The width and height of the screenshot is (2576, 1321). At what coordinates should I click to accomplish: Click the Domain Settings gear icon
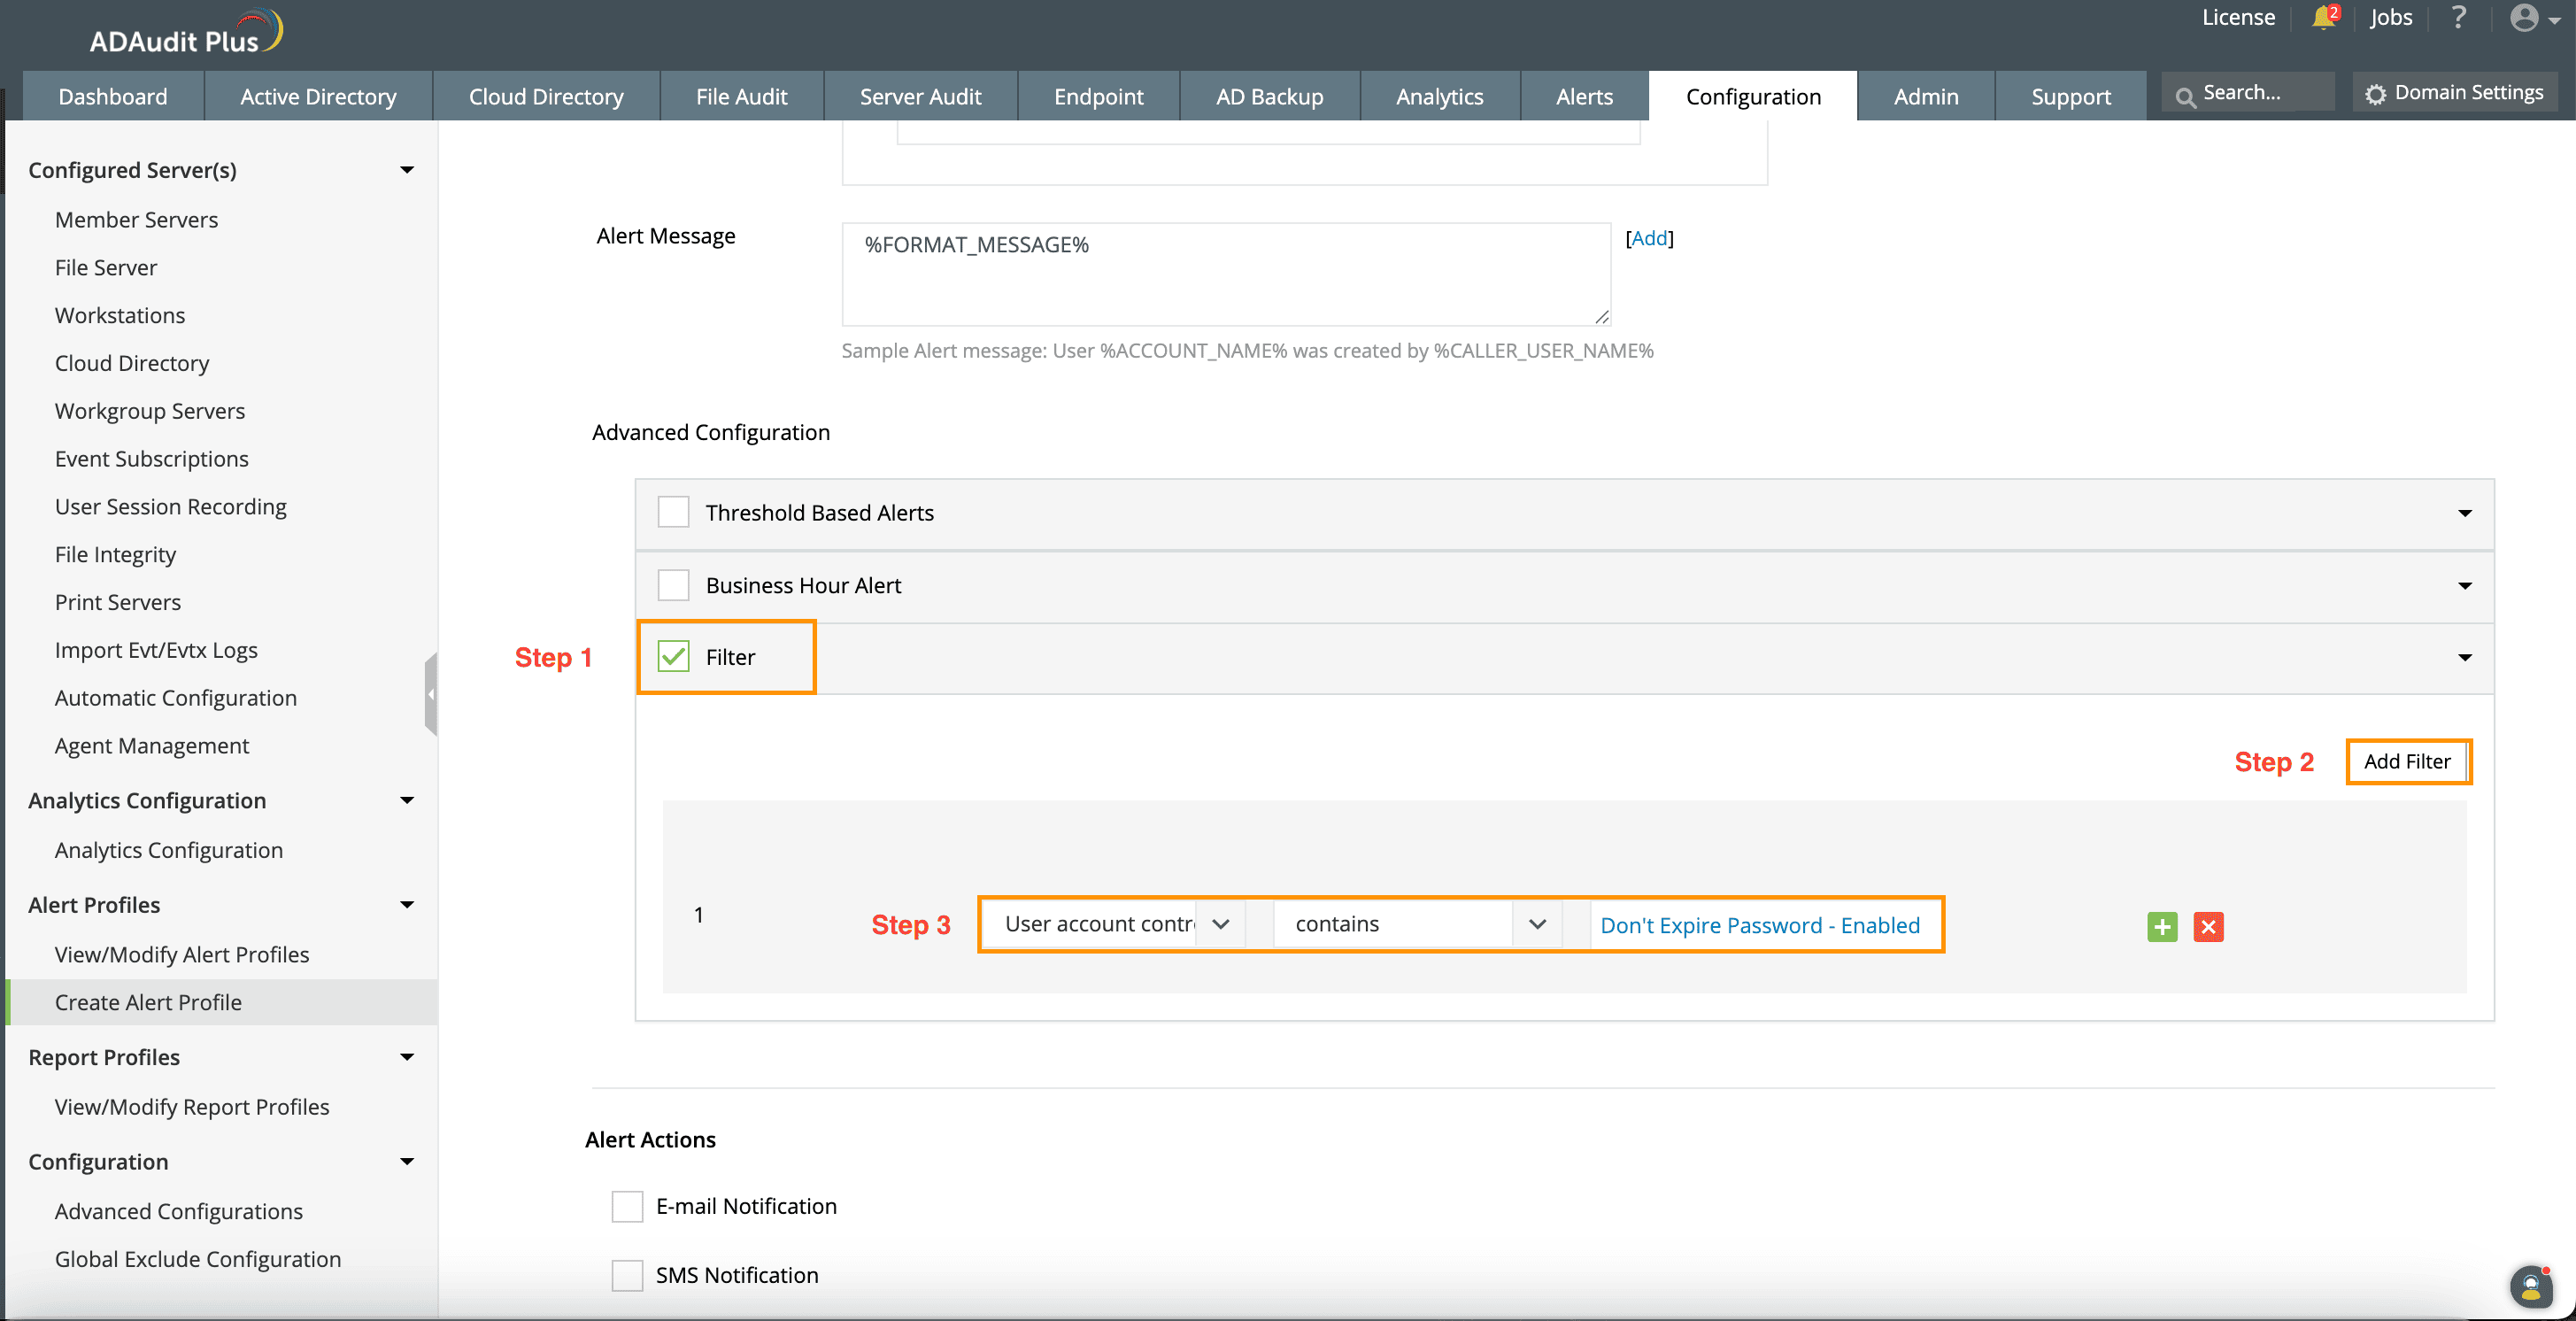pos(2375,94)
